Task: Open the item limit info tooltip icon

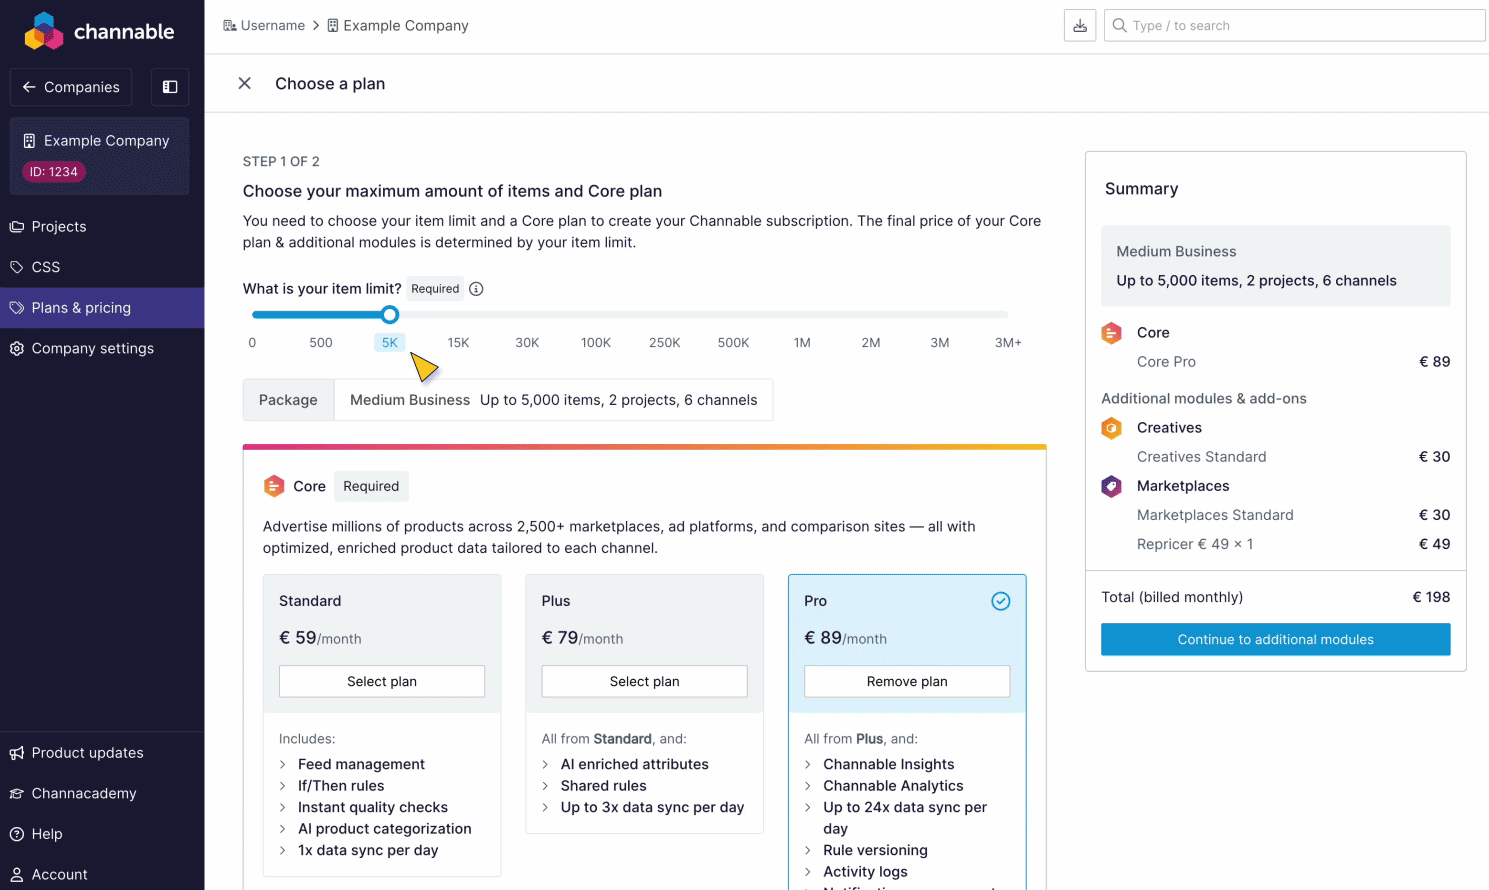Action: 476,288
